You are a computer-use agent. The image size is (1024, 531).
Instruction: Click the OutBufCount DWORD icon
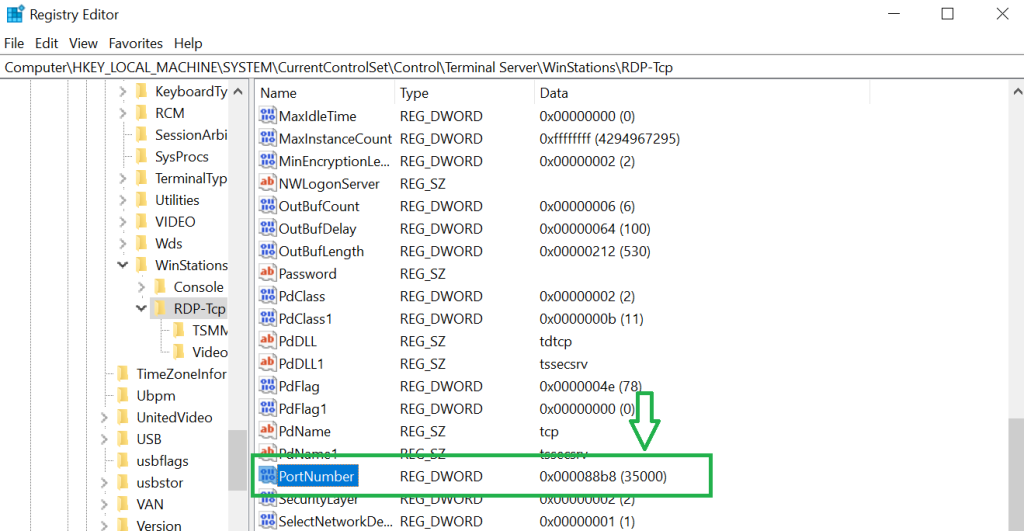[x=267, y=206]
